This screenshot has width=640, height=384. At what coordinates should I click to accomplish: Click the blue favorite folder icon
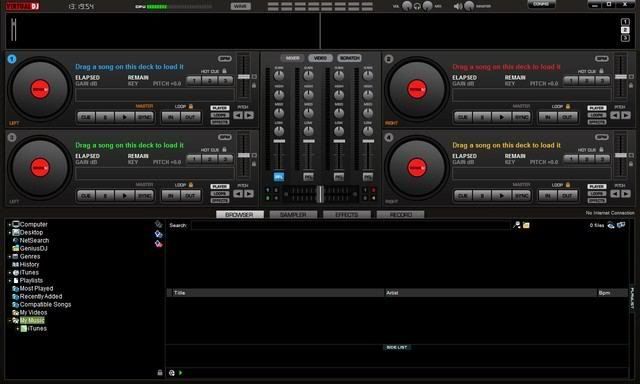(x=158, y=234)
